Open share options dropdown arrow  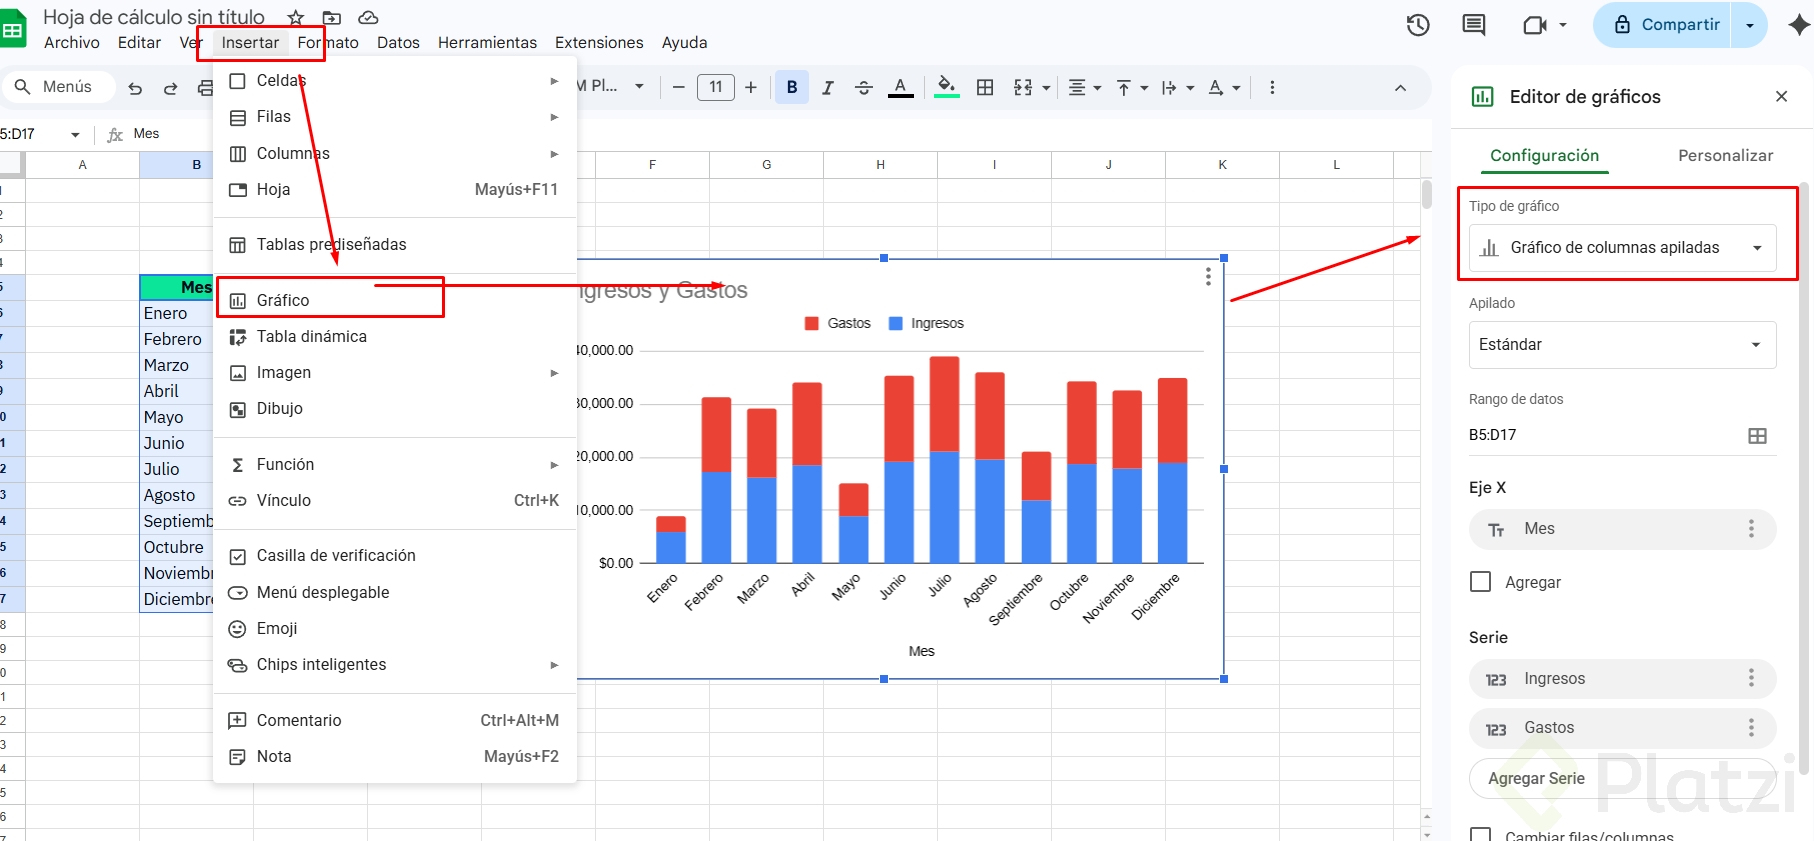pyautogui.click(x=1750, y=25)
